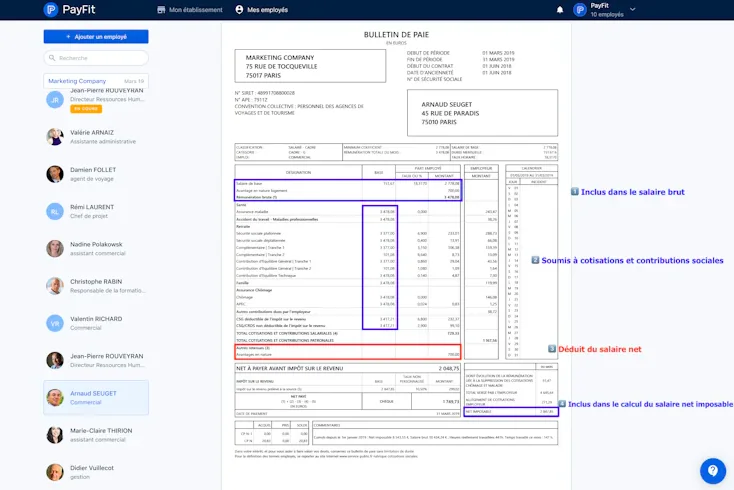Select Rémi LAURENT's RL initials avatar

[x=55, y=211]
